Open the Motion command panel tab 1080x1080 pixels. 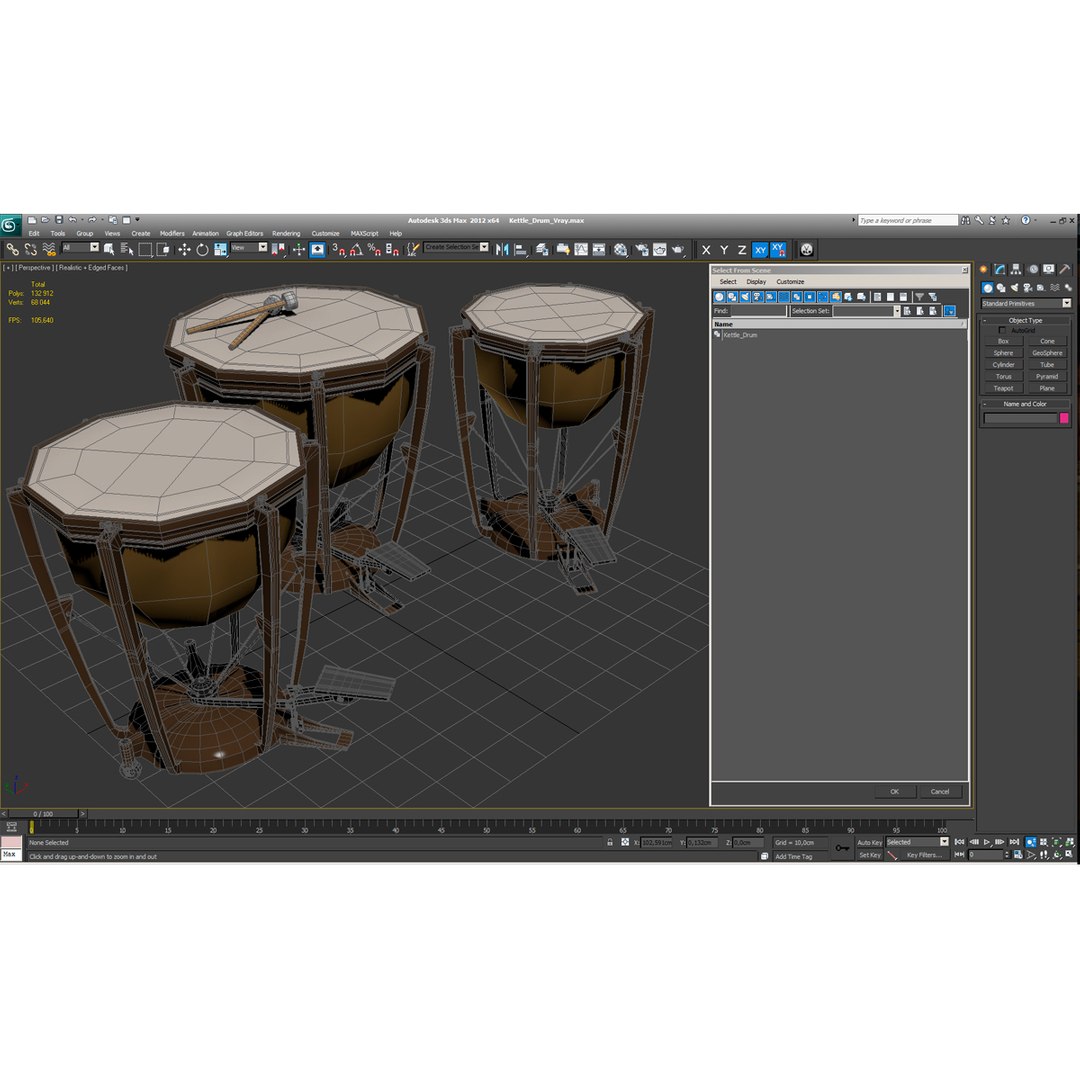click(1032, 269)
